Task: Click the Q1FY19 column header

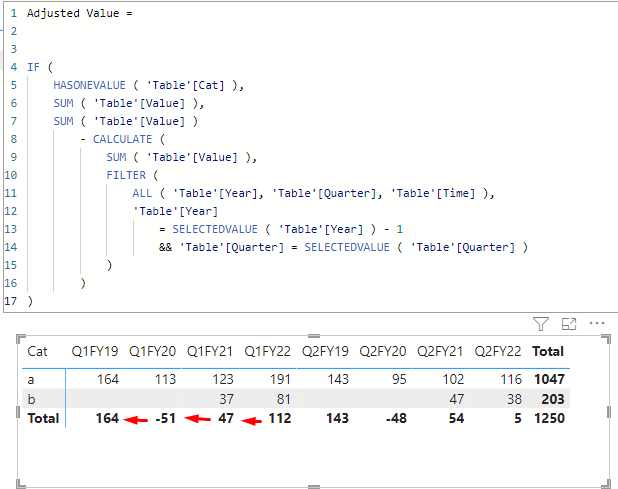Action: [x=95, y=351]
